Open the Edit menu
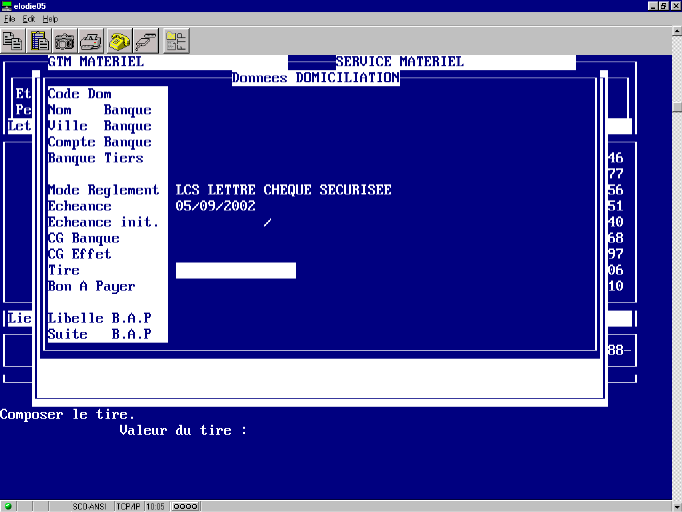682x512 pixels. pos(29,19)
